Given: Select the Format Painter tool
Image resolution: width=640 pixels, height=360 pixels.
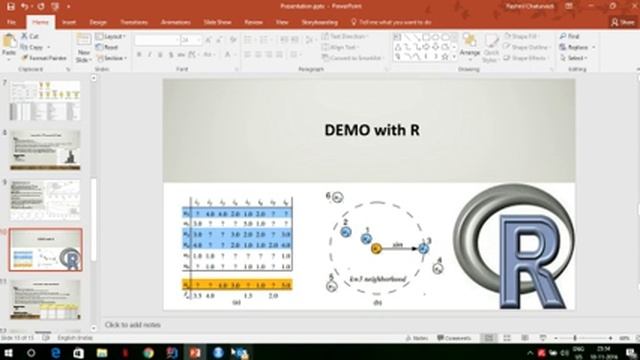Looking at the screenshot, I should point(44,58).
